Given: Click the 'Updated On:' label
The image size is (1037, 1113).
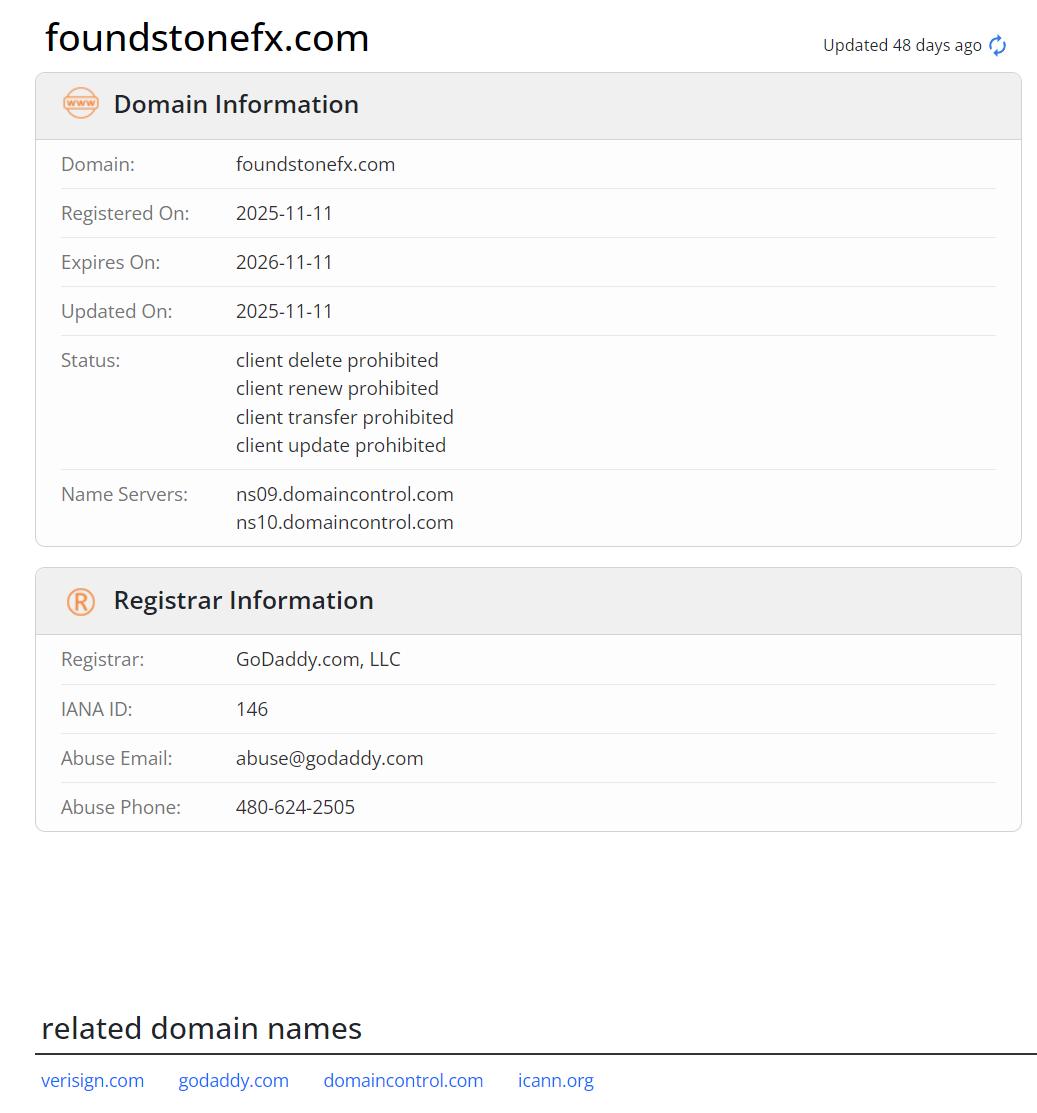Looking at the screenshot, I should (x=116, y=311).
